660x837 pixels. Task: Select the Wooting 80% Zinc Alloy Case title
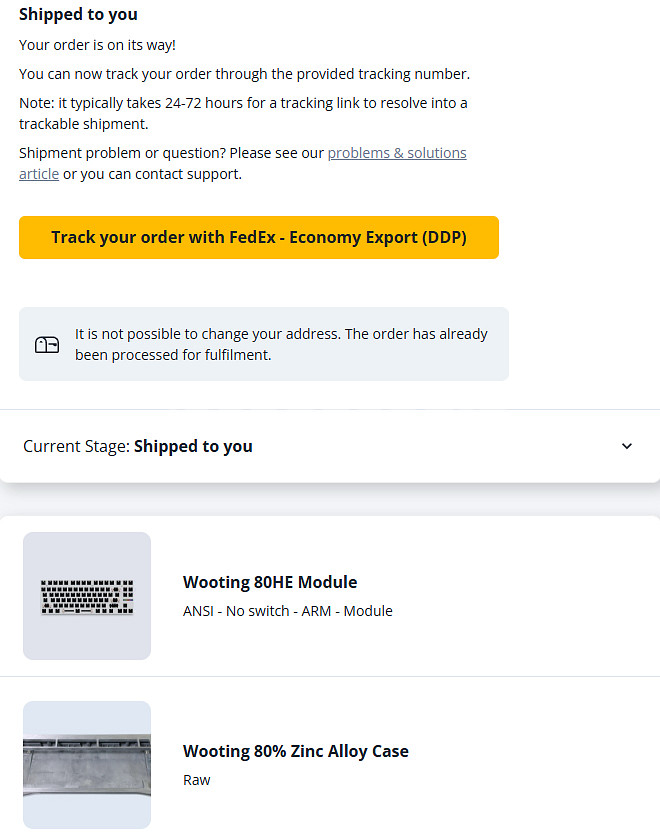[x=295, y=751]
